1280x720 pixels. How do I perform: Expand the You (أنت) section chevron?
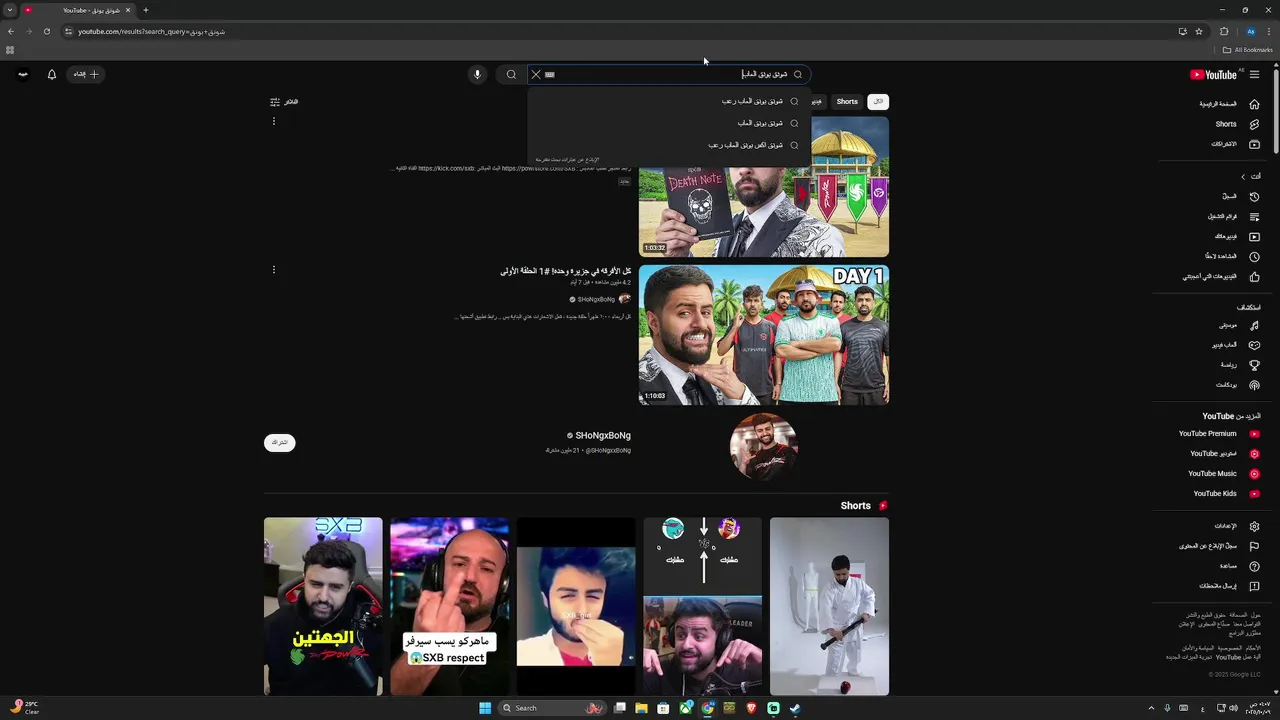pos(1243,176)
